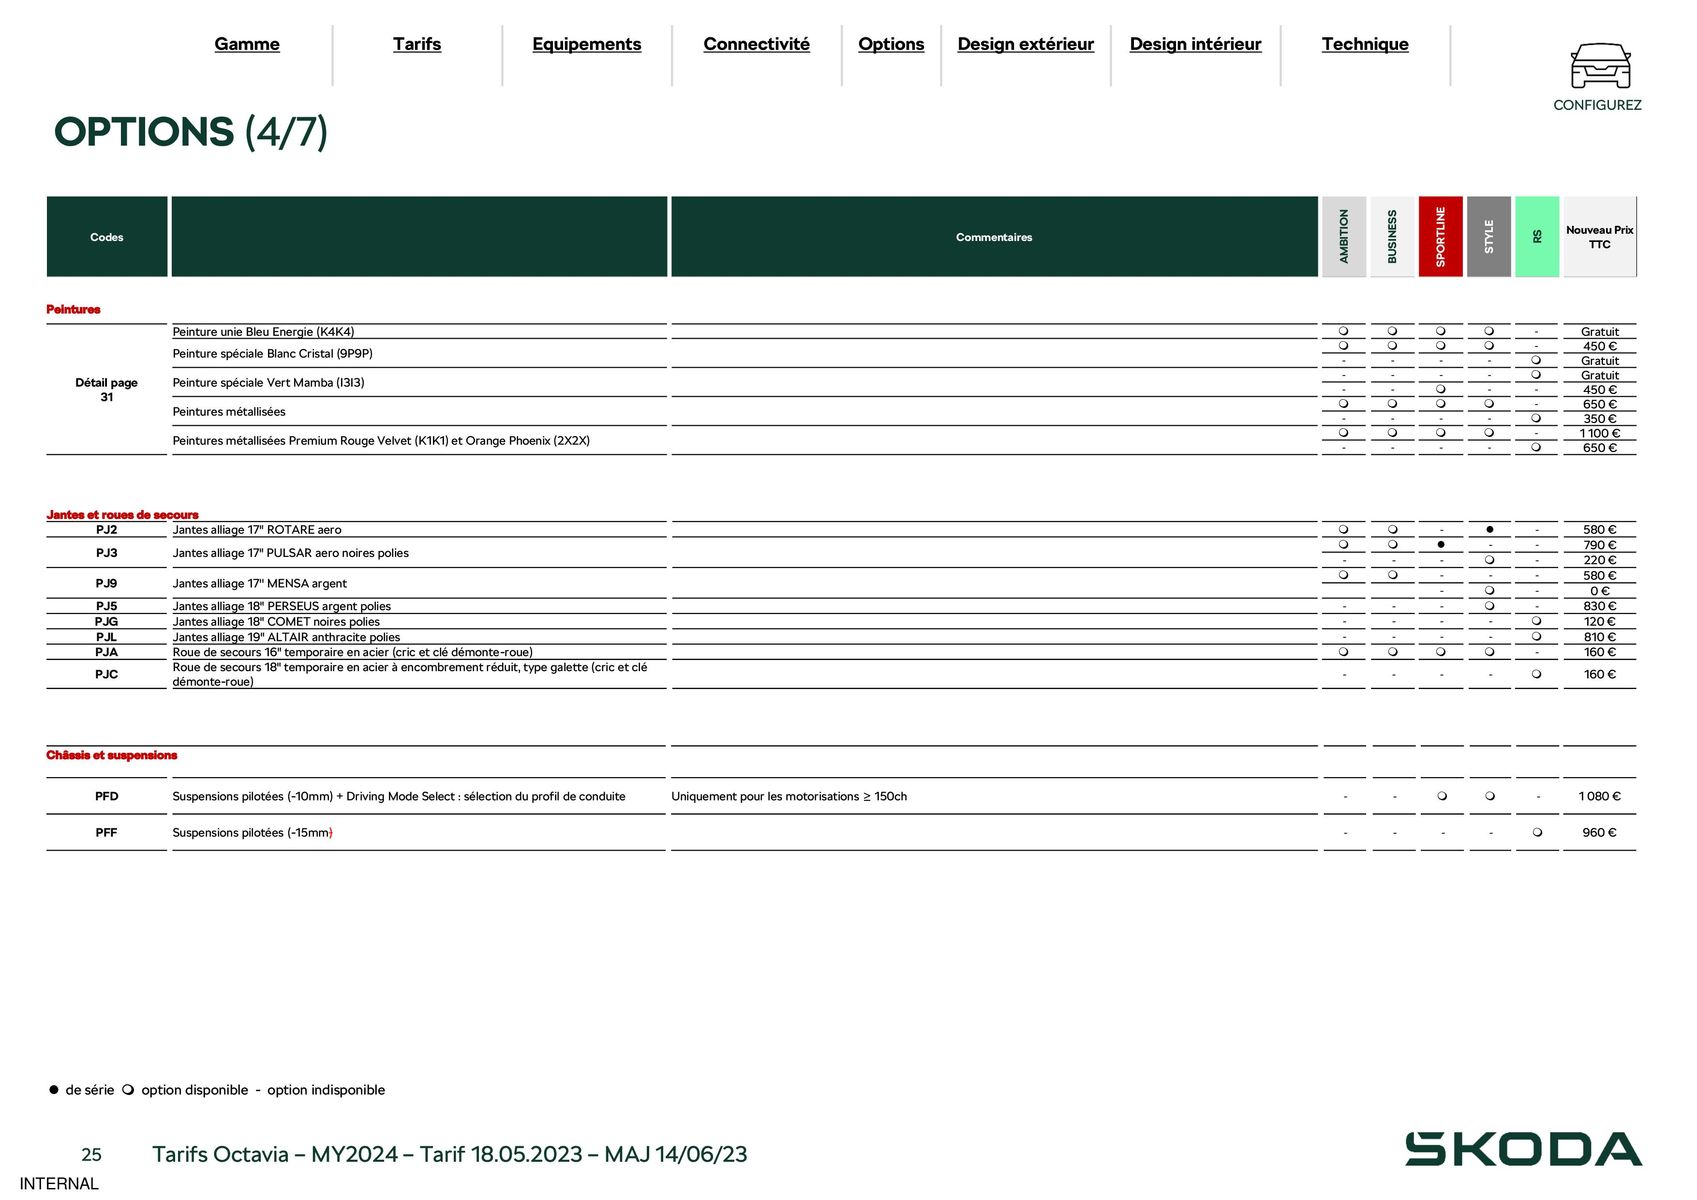The height and width of the screenshot is (1200, 1697).
Task: Click the Commentaires column header
Action: [x=994, y=237]
